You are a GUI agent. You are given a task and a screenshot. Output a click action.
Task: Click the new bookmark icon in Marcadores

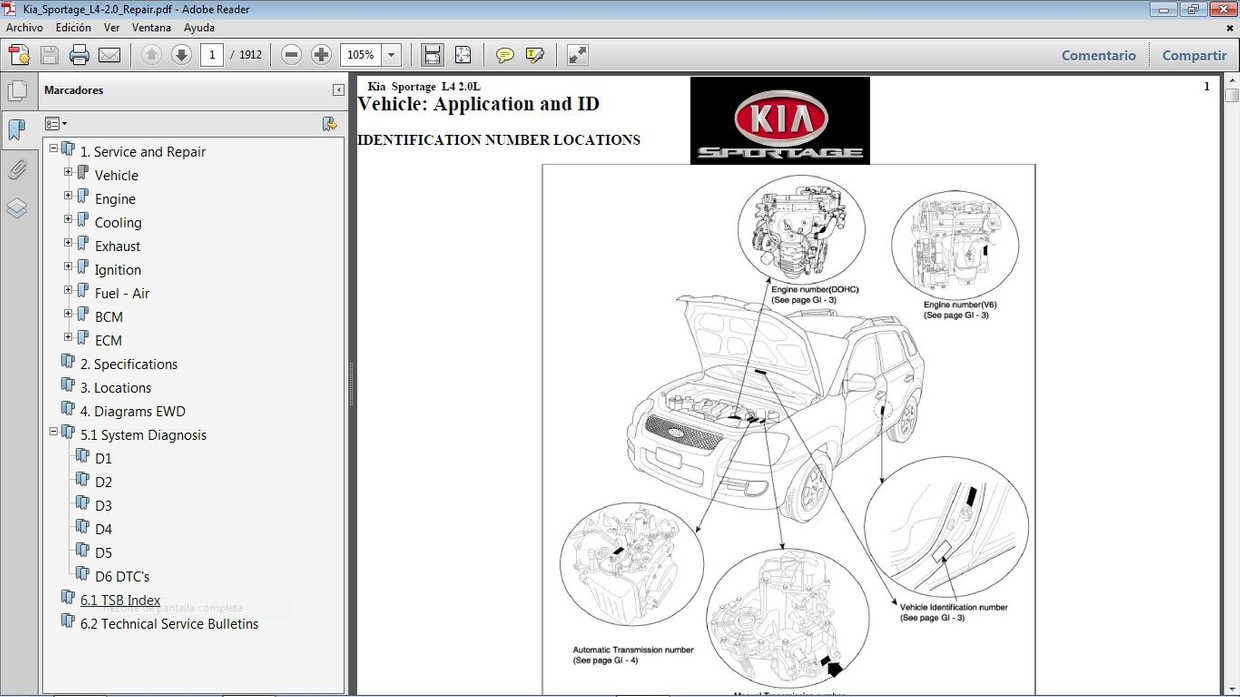[x=330, y=124]
